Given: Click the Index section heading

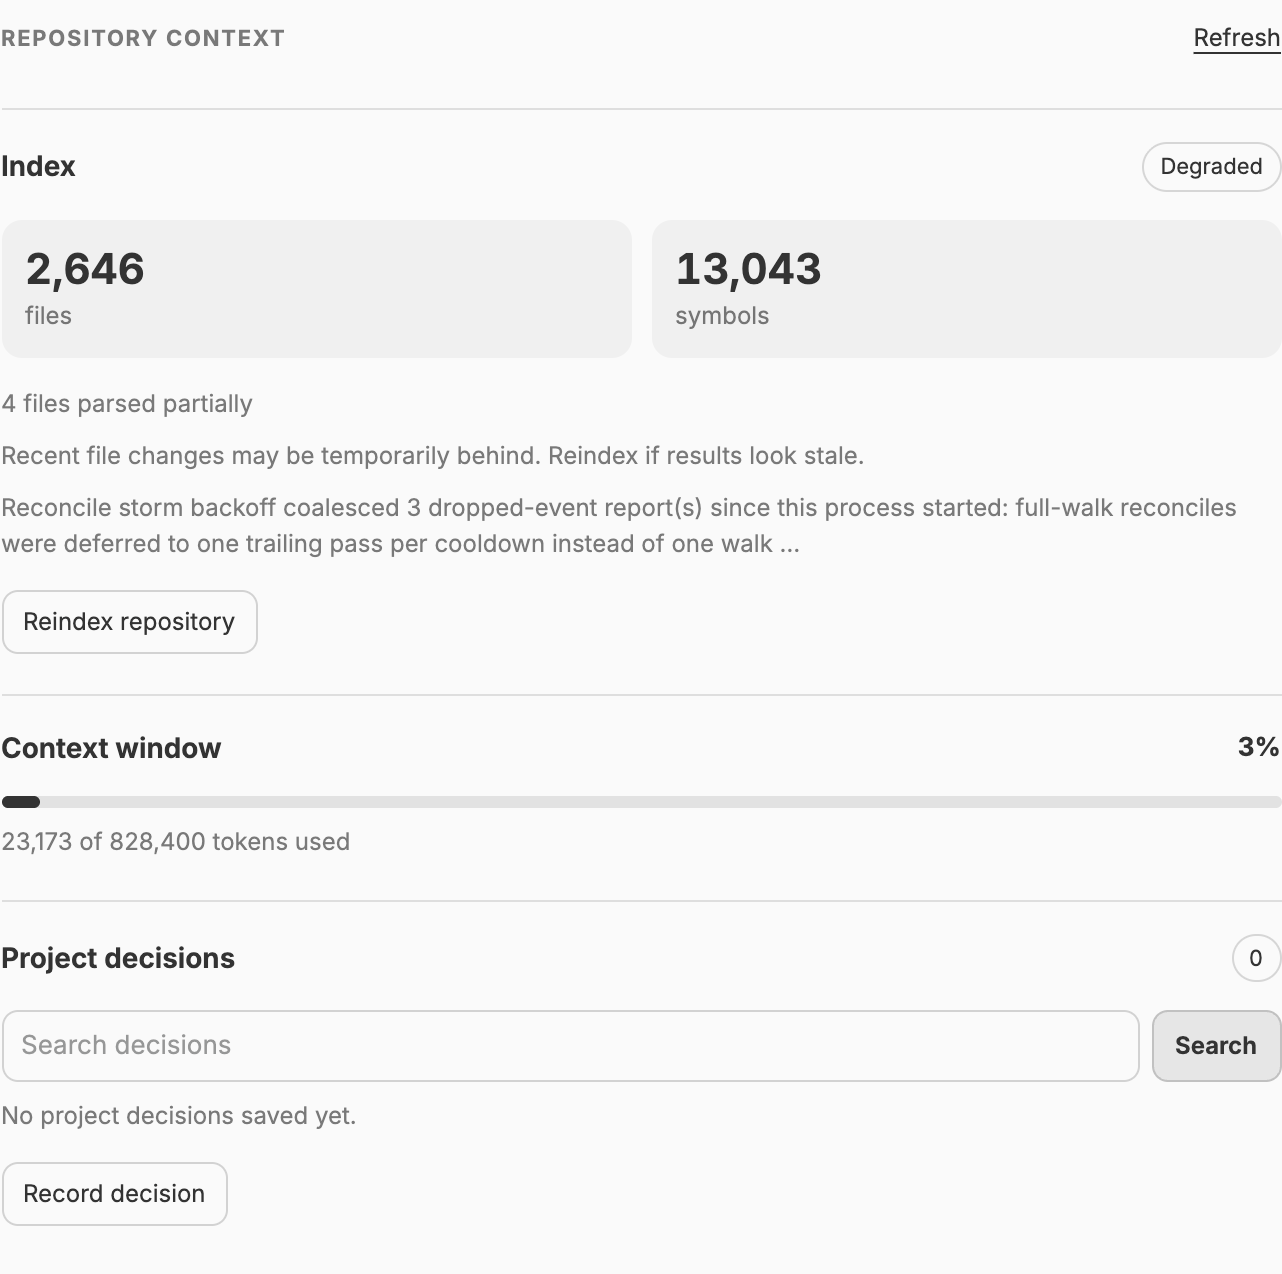Looking at the screenshot, I should point(38,166).
